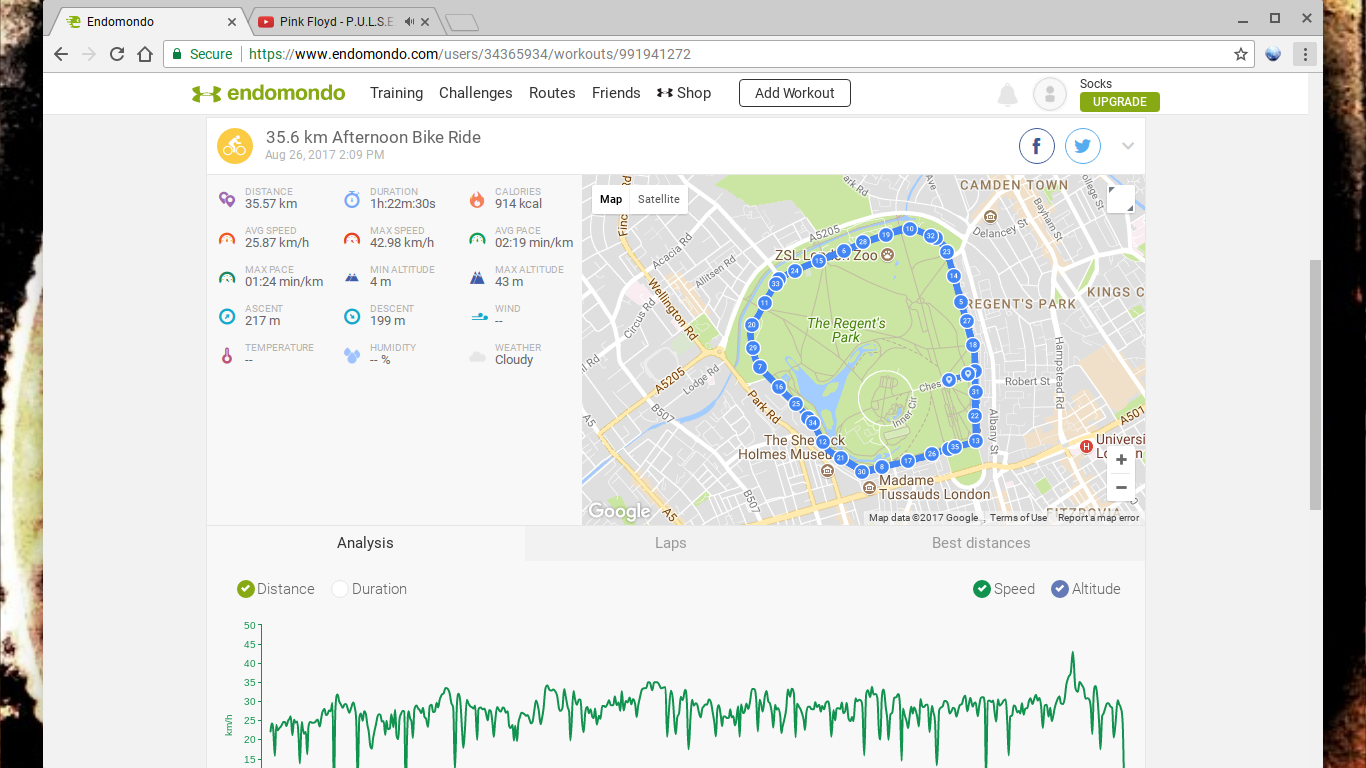Close the Endomondo browser tab
This screenshot has width=1366, height=768.
point(233,22)
